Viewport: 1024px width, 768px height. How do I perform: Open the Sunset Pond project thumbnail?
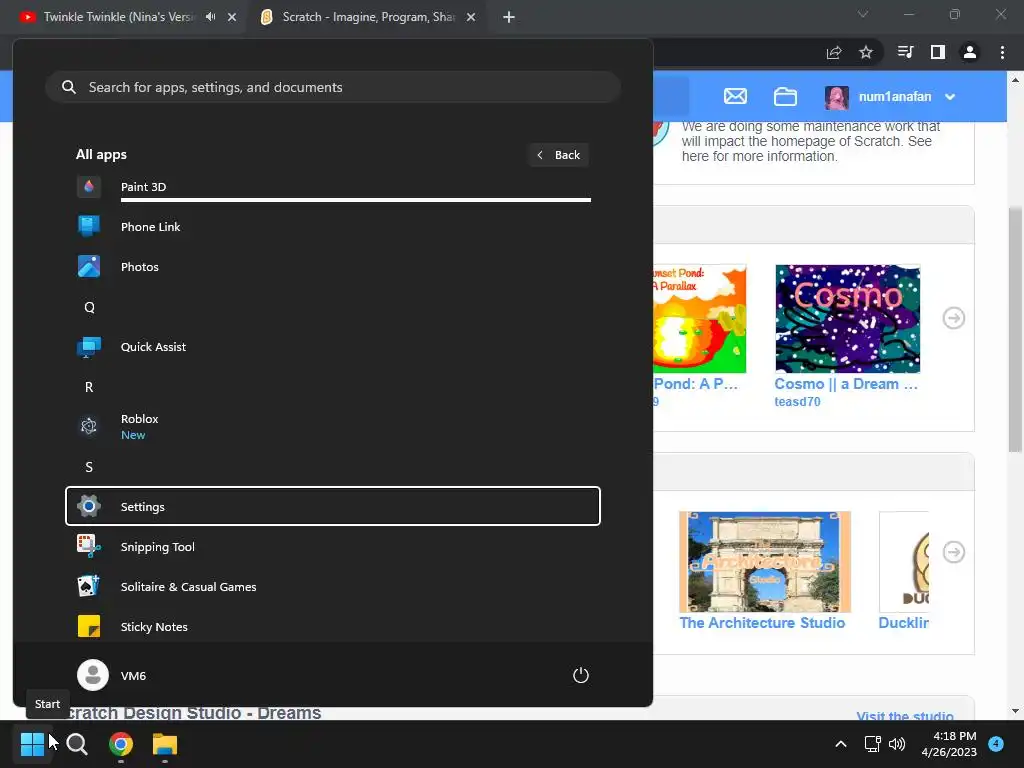[x=699, y=319]
